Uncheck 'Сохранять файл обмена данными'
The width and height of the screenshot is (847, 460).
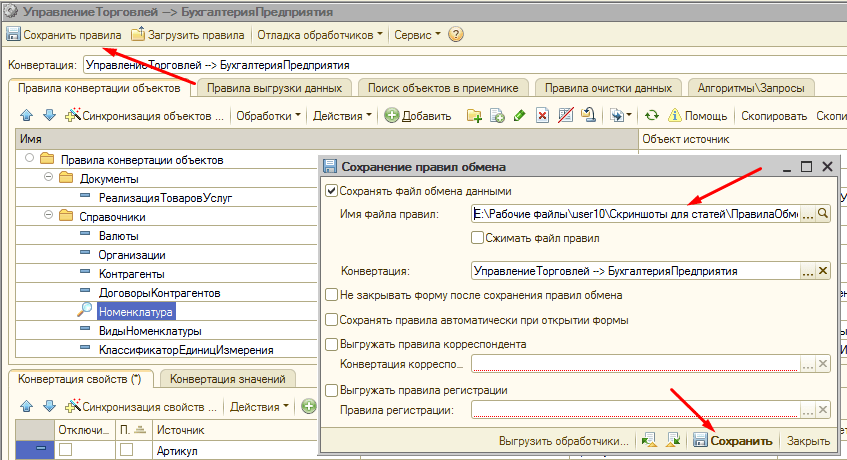331,191
